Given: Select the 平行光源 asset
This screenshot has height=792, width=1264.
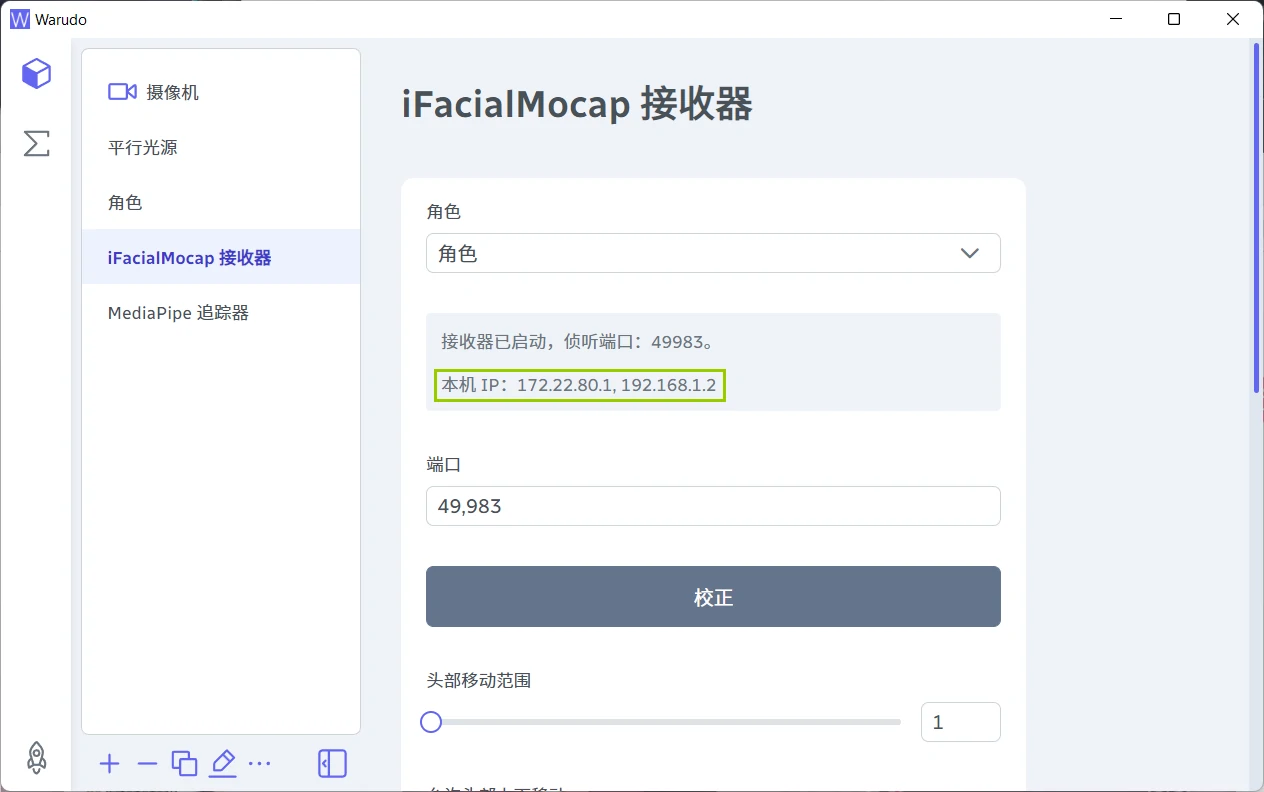Looking at the screenshot, I should (x=221, y=147).
